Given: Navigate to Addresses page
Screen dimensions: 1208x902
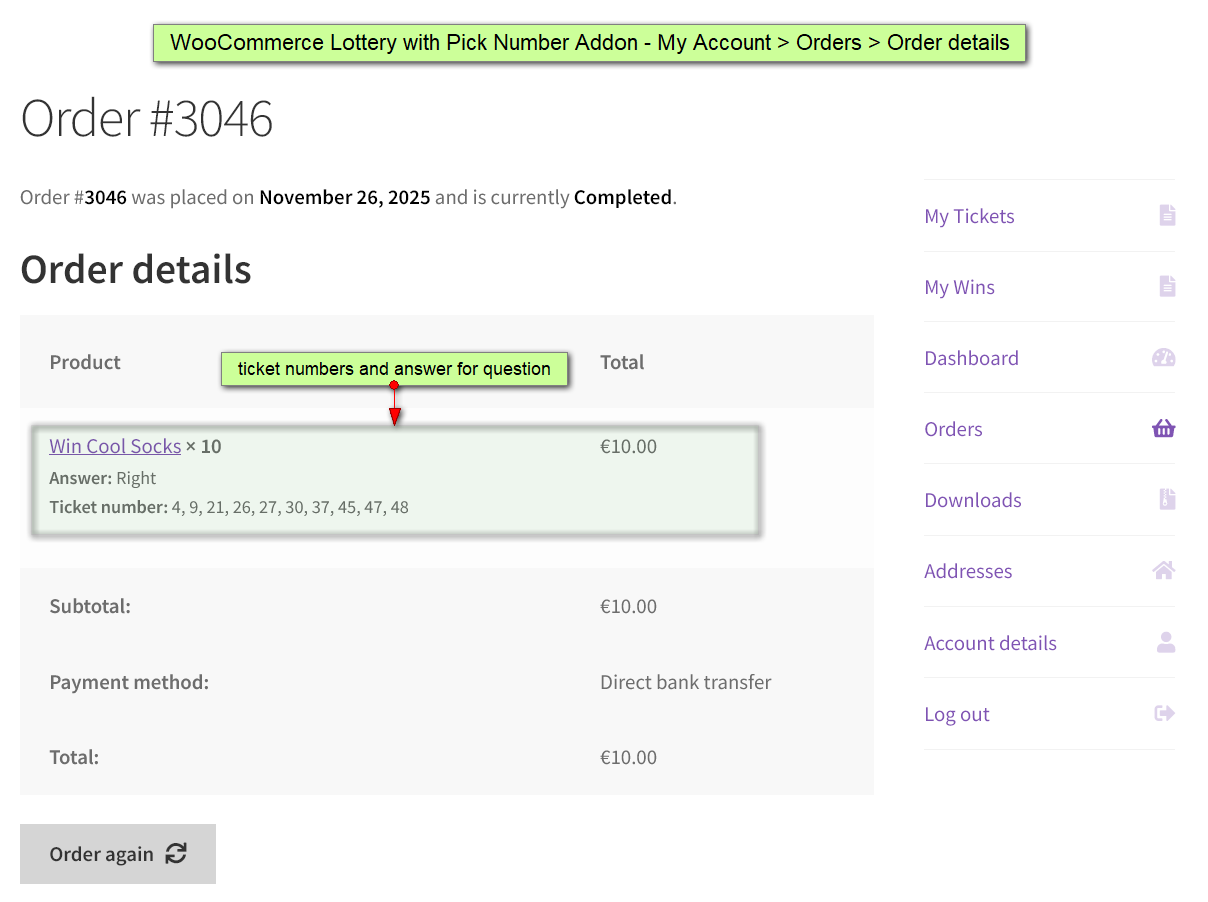Looking at the screenshot, I should pyautogui.click(x=968, y=571).
